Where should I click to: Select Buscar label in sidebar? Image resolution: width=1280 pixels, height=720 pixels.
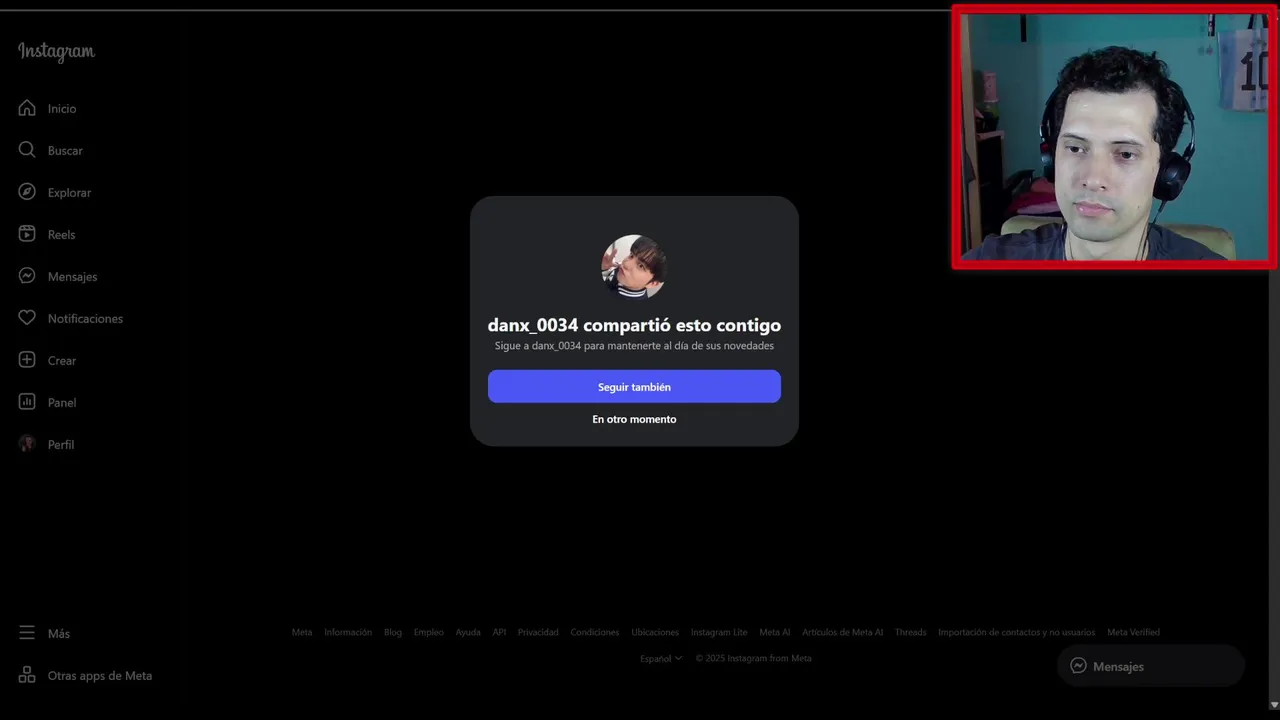(65, 151)
